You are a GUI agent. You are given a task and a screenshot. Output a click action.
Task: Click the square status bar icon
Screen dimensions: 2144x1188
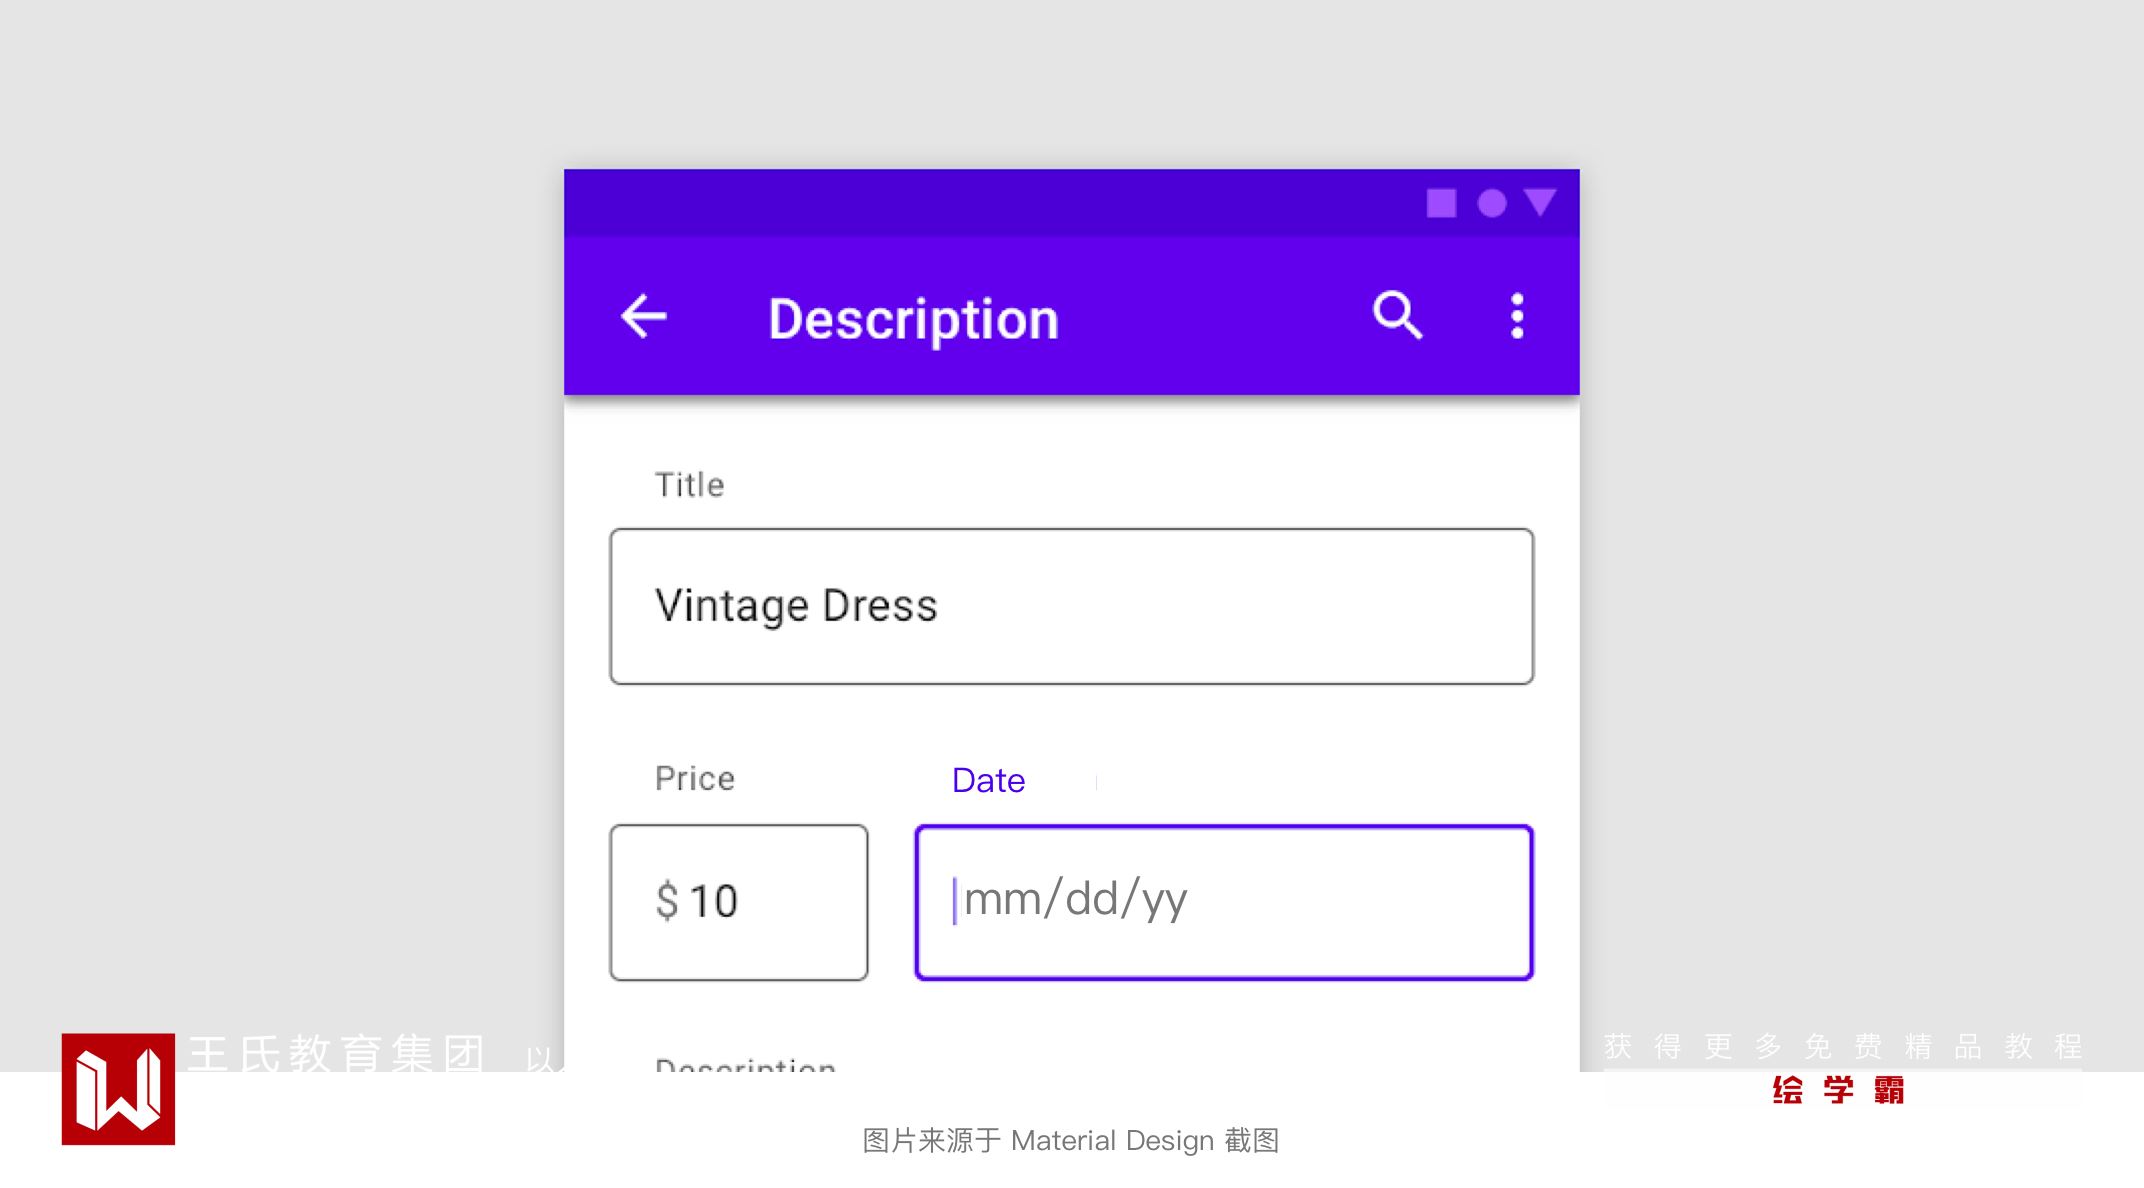click(x=1441, y=204)
